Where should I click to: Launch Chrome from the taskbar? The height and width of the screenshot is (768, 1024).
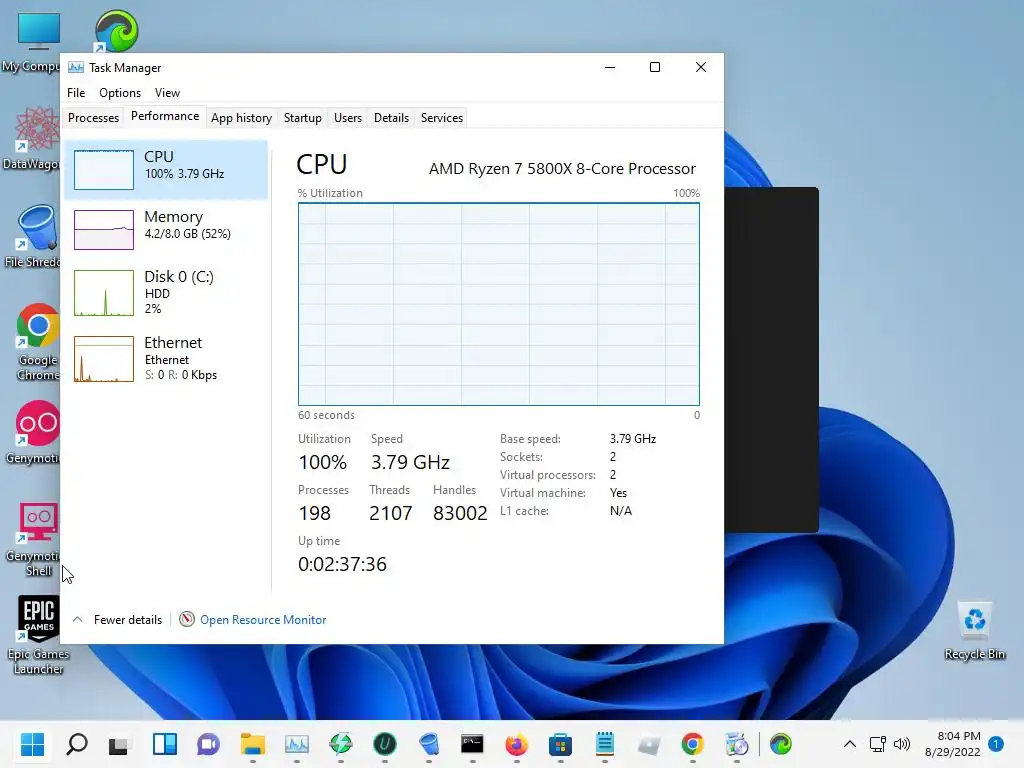pos(692,744)
